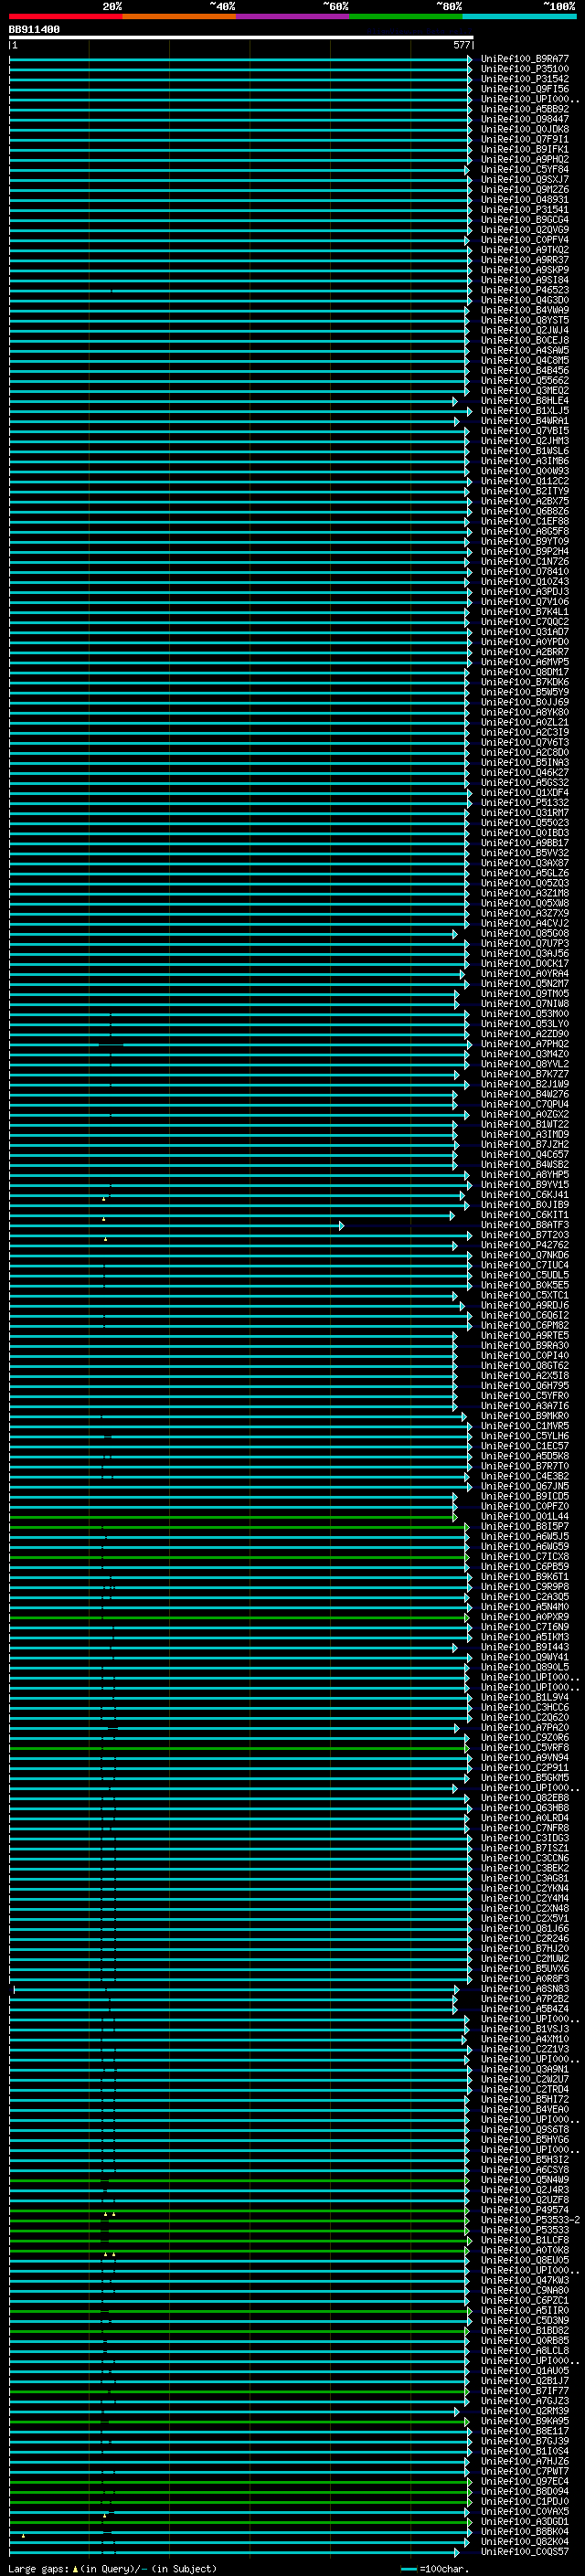585x2576 pixels.
Task: Select hit label UniRef100_B9K6T1
Action: tap(525, 1577)
